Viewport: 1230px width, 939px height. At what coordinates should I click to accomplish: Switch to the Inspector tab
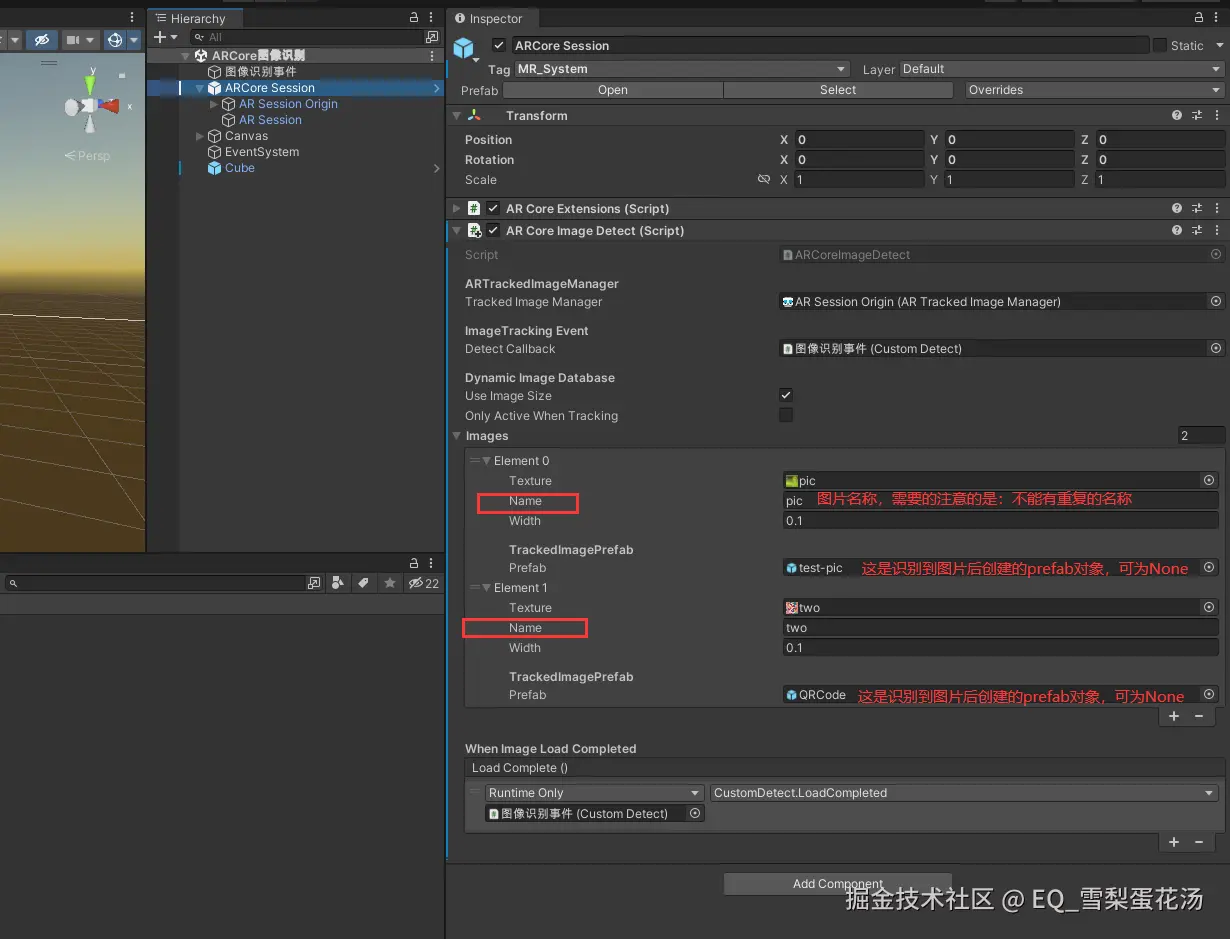point(489,18)
